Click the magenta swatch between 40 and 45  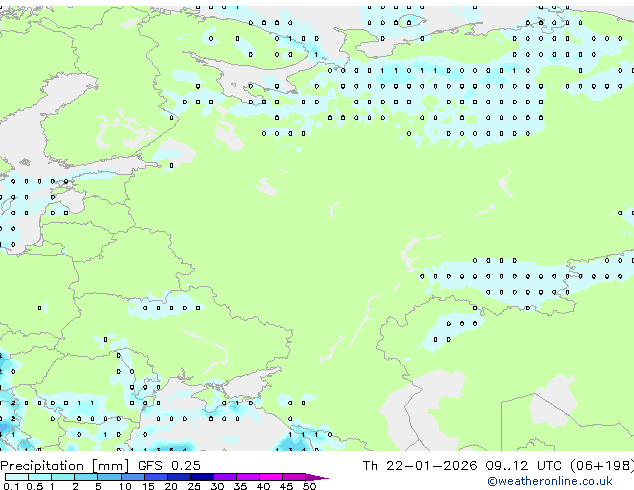[271, 477]
